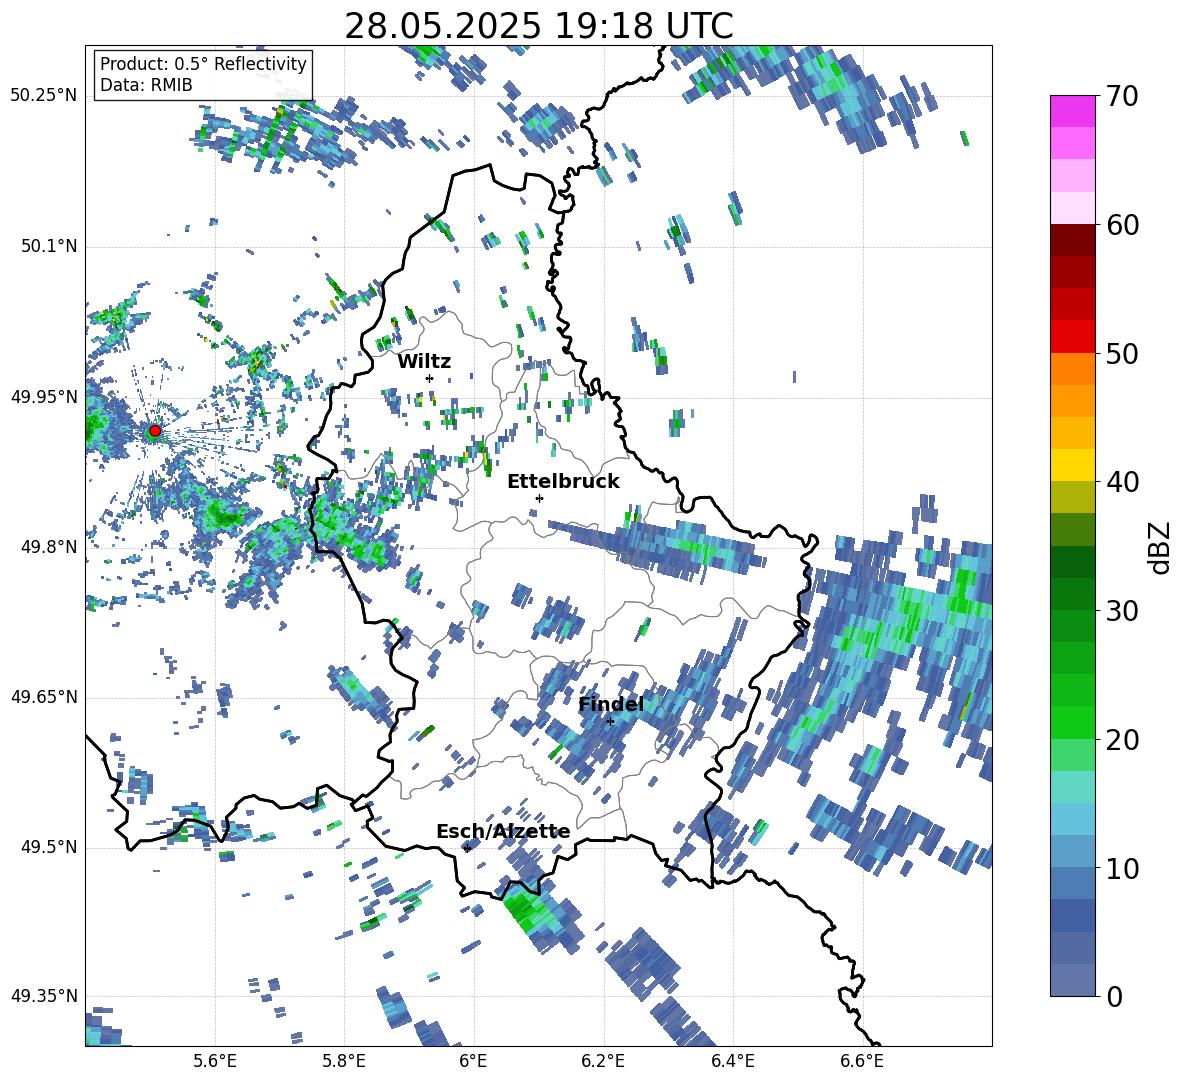Click the 40 value on colorbar
This screenshot has height=1081, width=1184.
(x=1122, y=482)
